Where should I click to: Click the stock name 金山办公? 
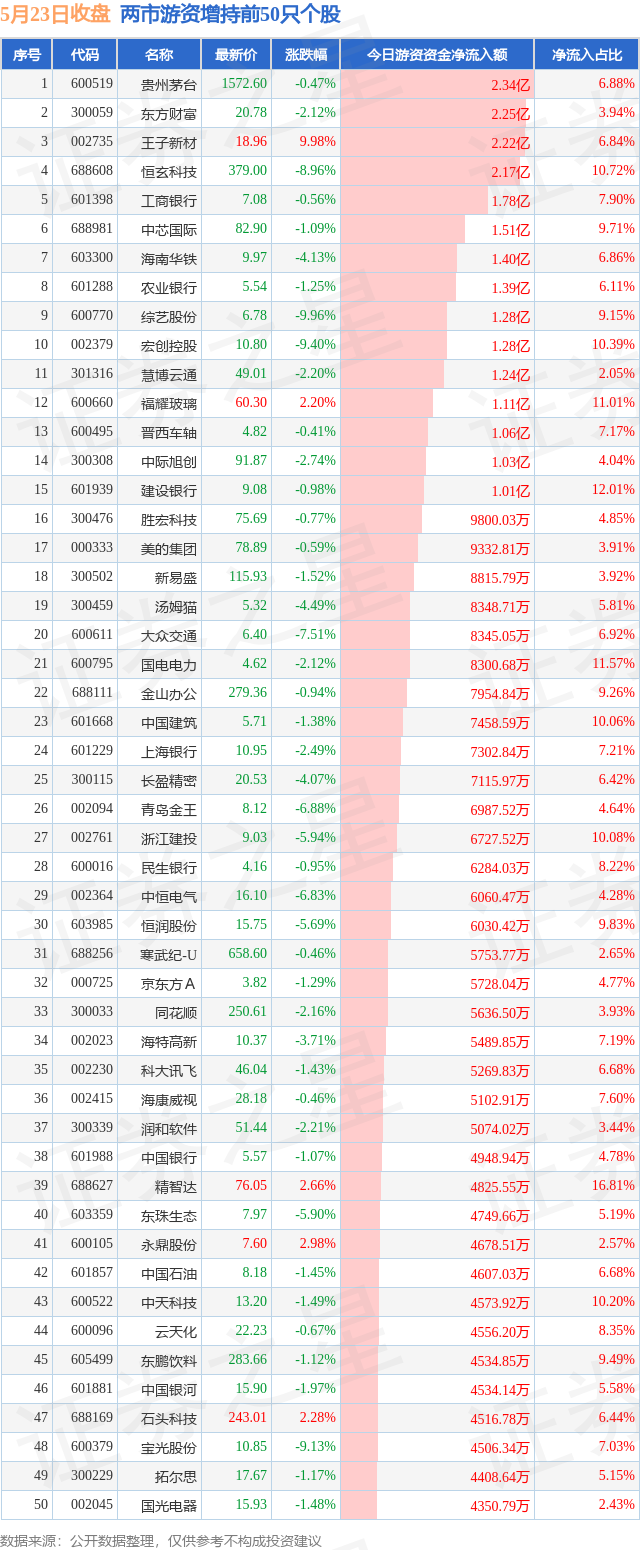169,693
